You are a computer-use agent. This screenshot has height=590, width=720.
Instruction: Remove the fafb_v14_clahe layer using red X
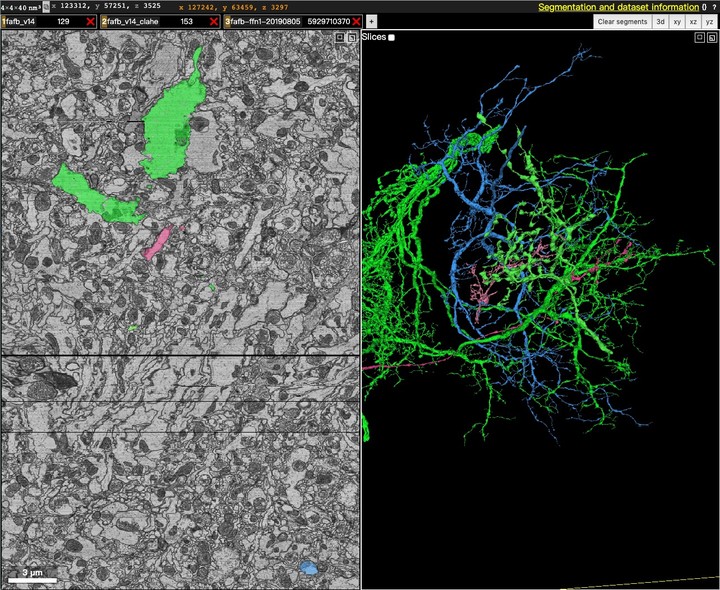point(214,22)
